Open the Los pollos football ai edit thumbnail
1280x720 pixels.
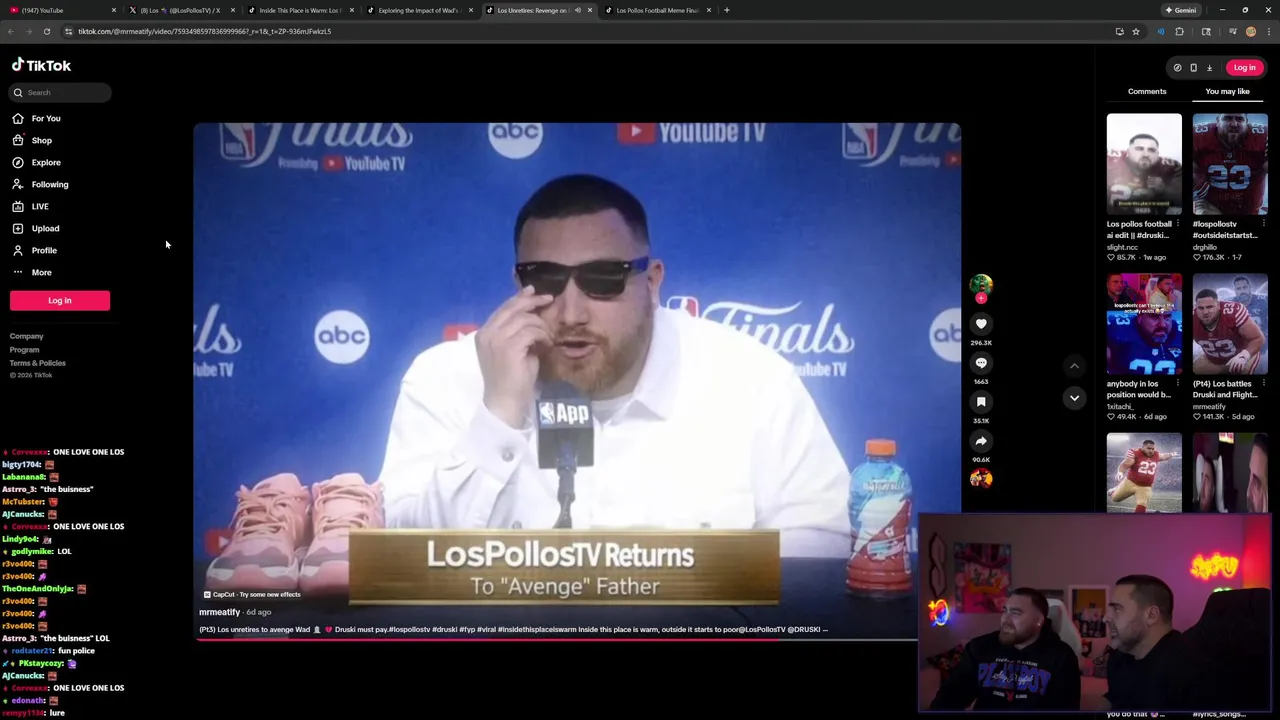click(x=1144, y=164)
